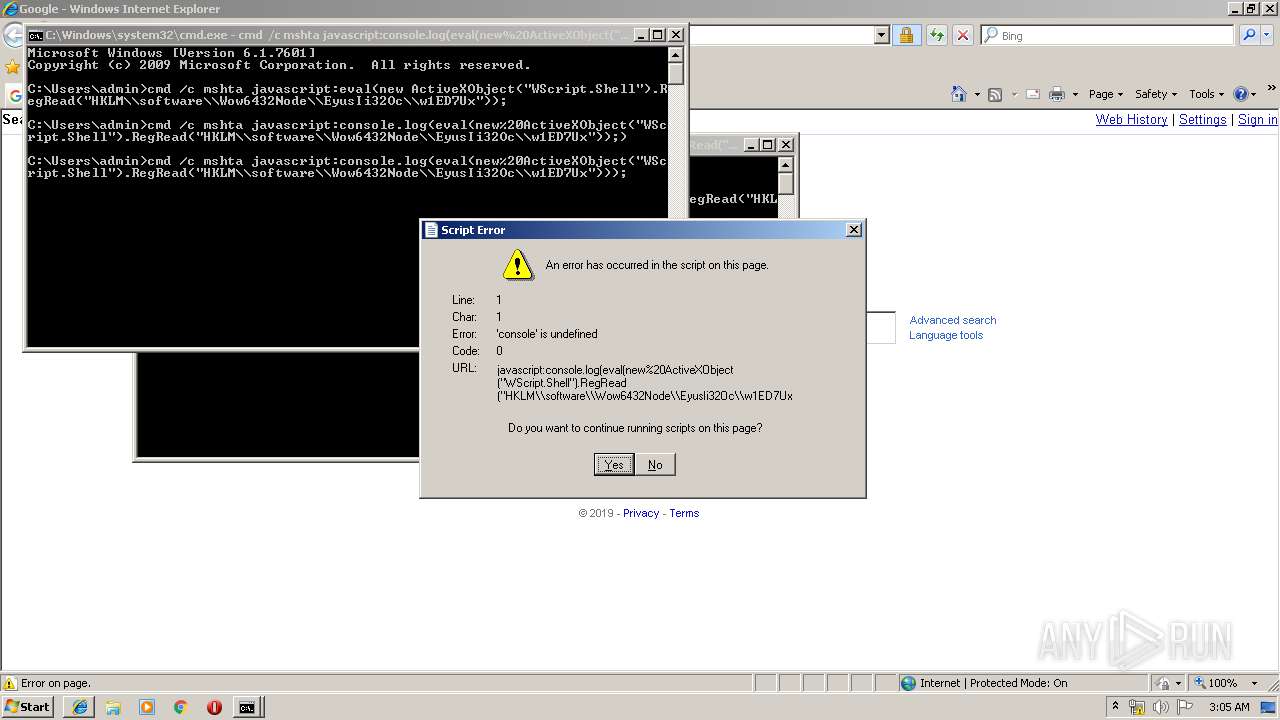This screenshot has height=720, width=1280.
Task: Click the RSS feeds icon
Action: 995,94
